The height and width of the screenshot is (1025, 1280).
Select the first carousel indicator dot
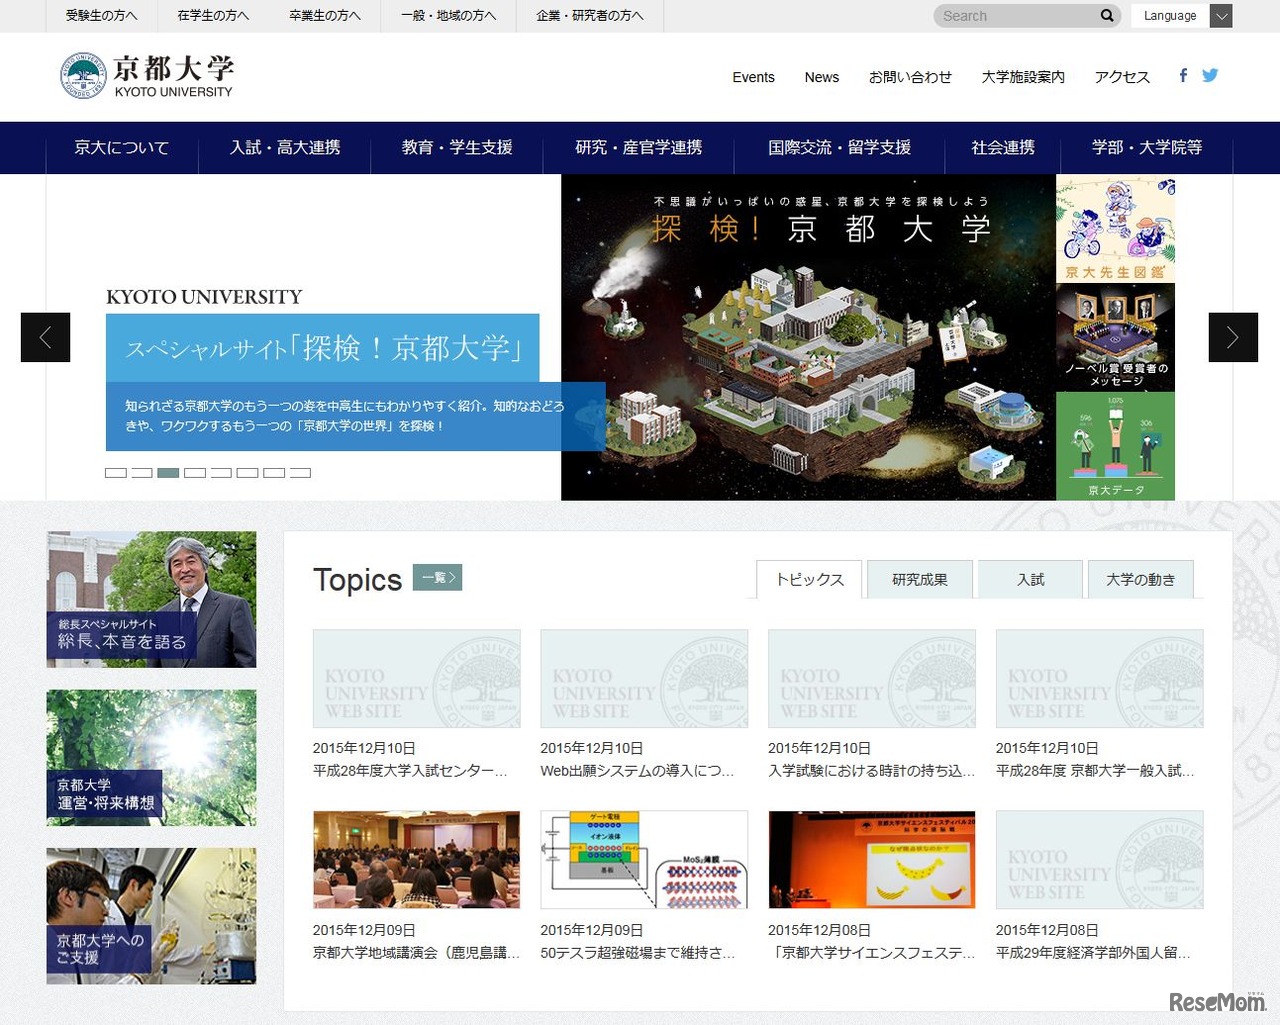point(115,472)
